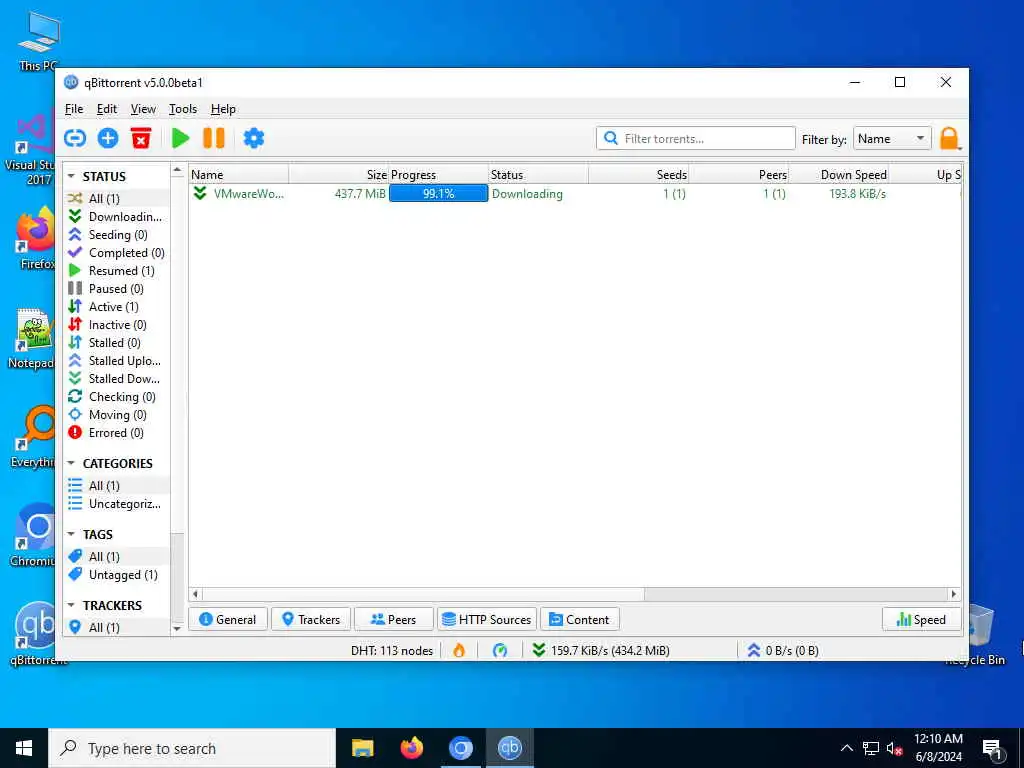Open the Help menu

point(223,109)
